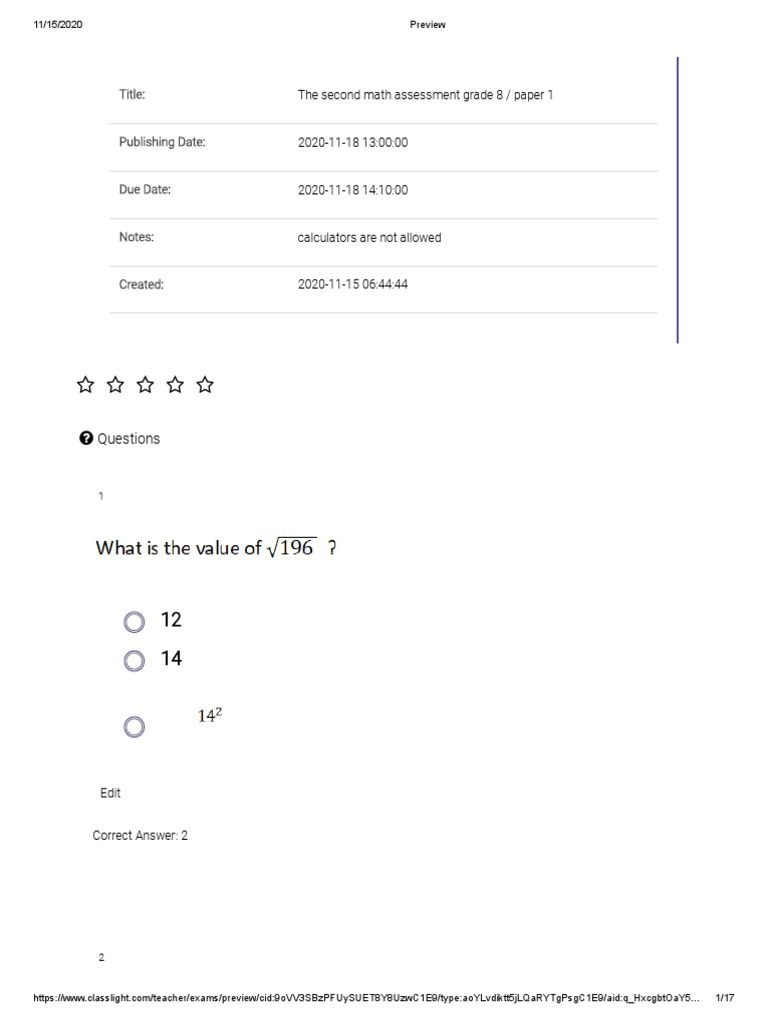Click the vertical scrollbar beside the details table
Image resolution: width=768 pixels, height=1024 pixels.
pos(678,200)
